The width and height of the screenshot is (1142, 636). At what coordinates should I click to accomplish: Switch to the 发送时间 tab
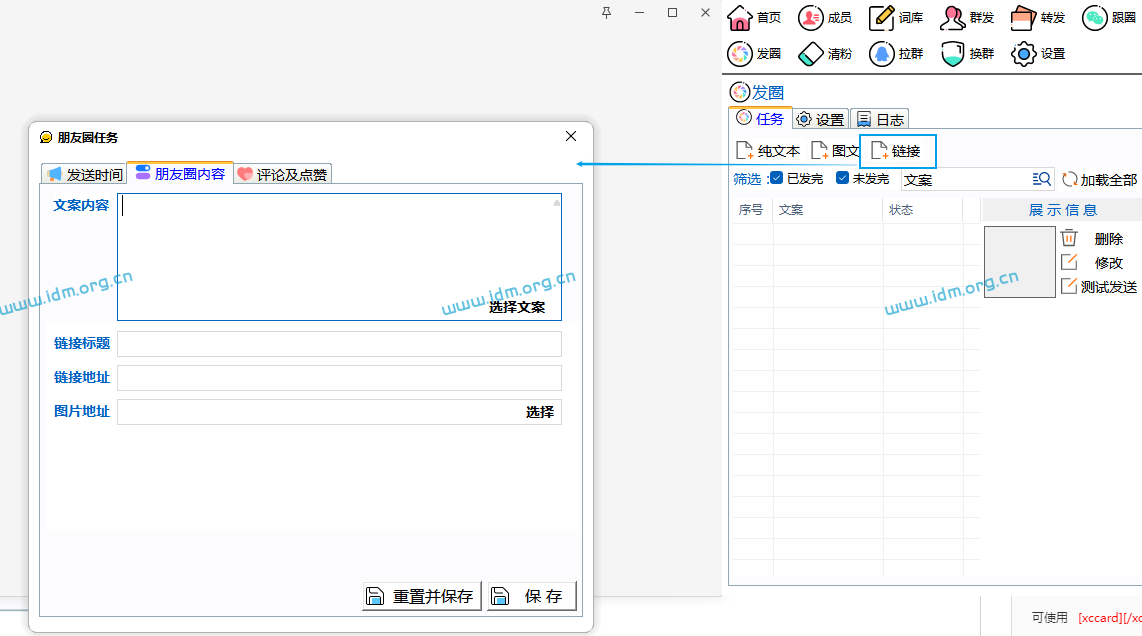click(84, 174)
